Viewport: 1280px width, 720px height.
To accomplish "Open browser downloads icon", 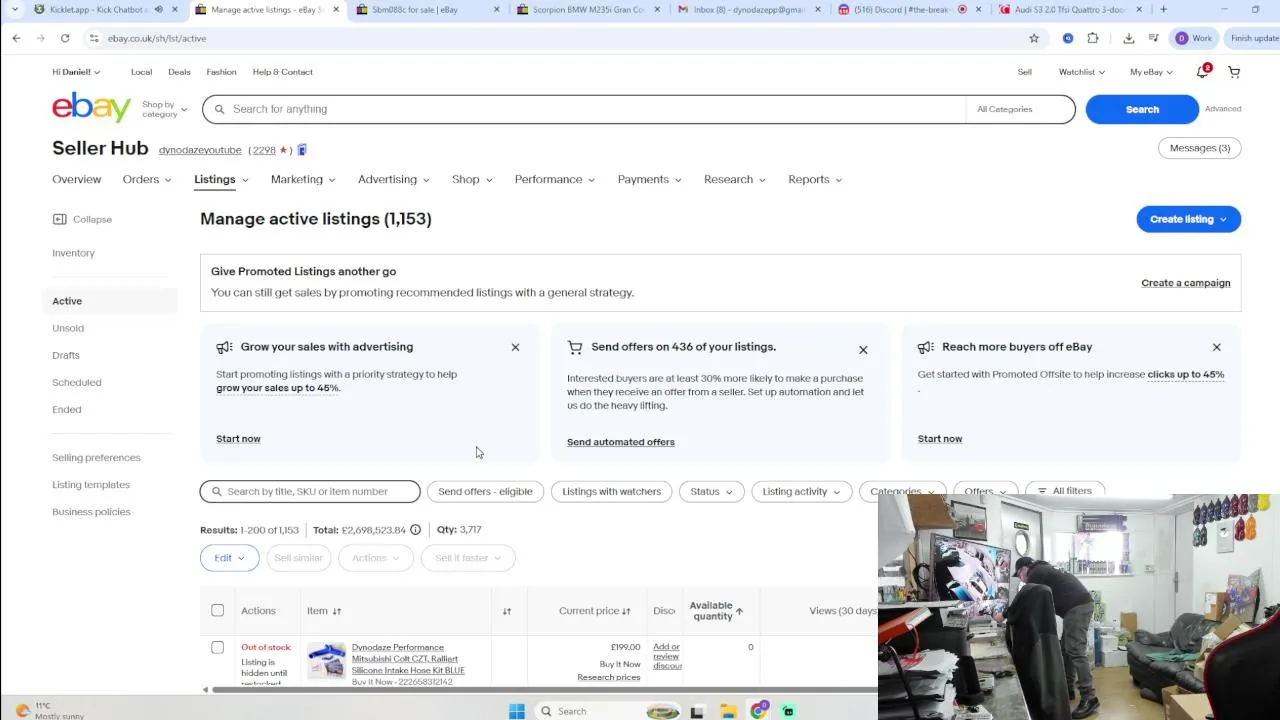I will 1128,38.
